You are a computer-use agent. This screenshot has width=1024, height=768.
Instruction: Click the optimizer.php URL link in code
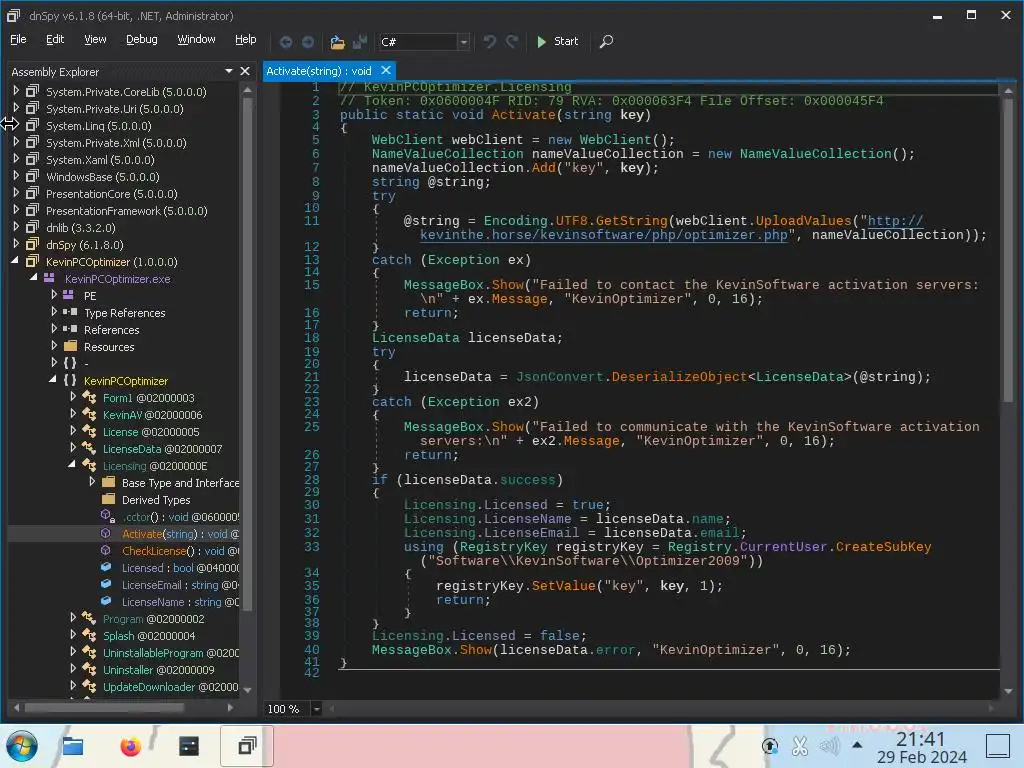click(604, 234)
